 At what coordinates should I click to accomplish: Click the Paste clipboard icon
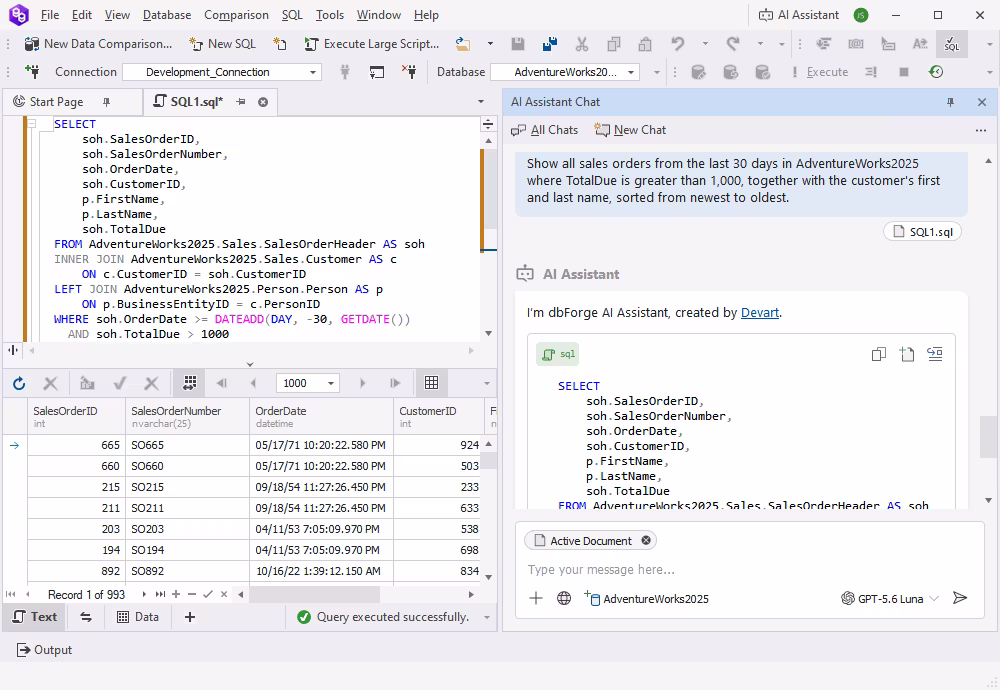point(645,44)
